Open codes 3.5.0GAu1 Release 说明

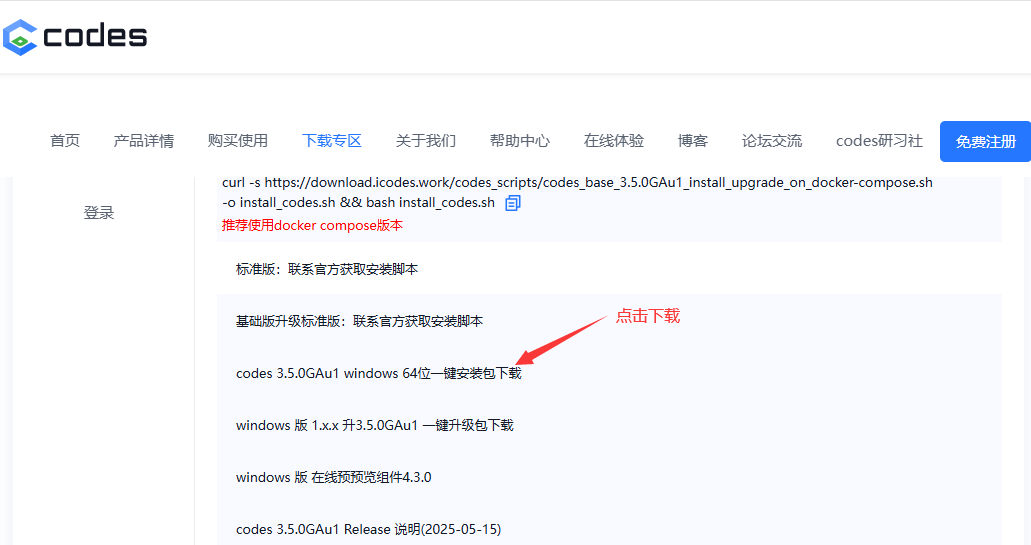point(369,529)
